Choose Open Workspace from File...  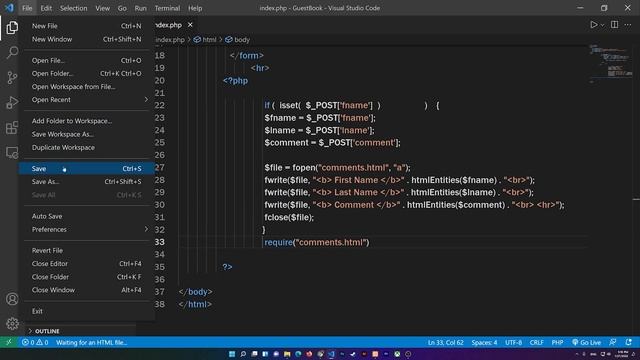pyautogui.click(x=87, y=87)
